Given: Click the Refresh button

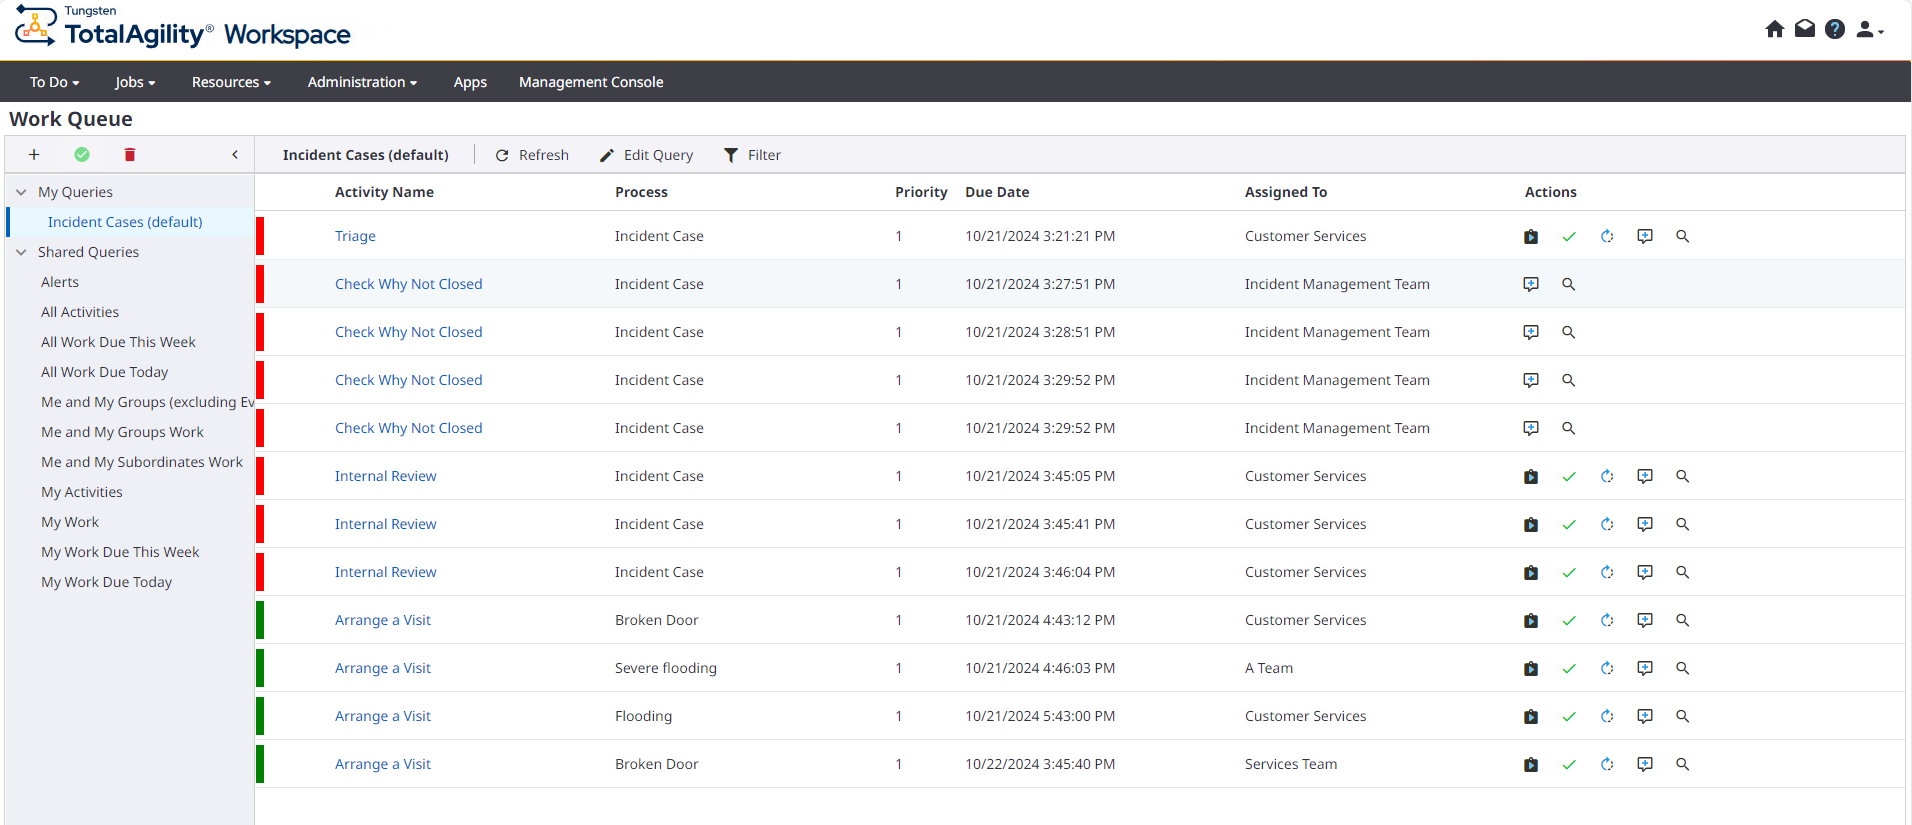Looking at the screenshot, I should click(x=532, y=155).
